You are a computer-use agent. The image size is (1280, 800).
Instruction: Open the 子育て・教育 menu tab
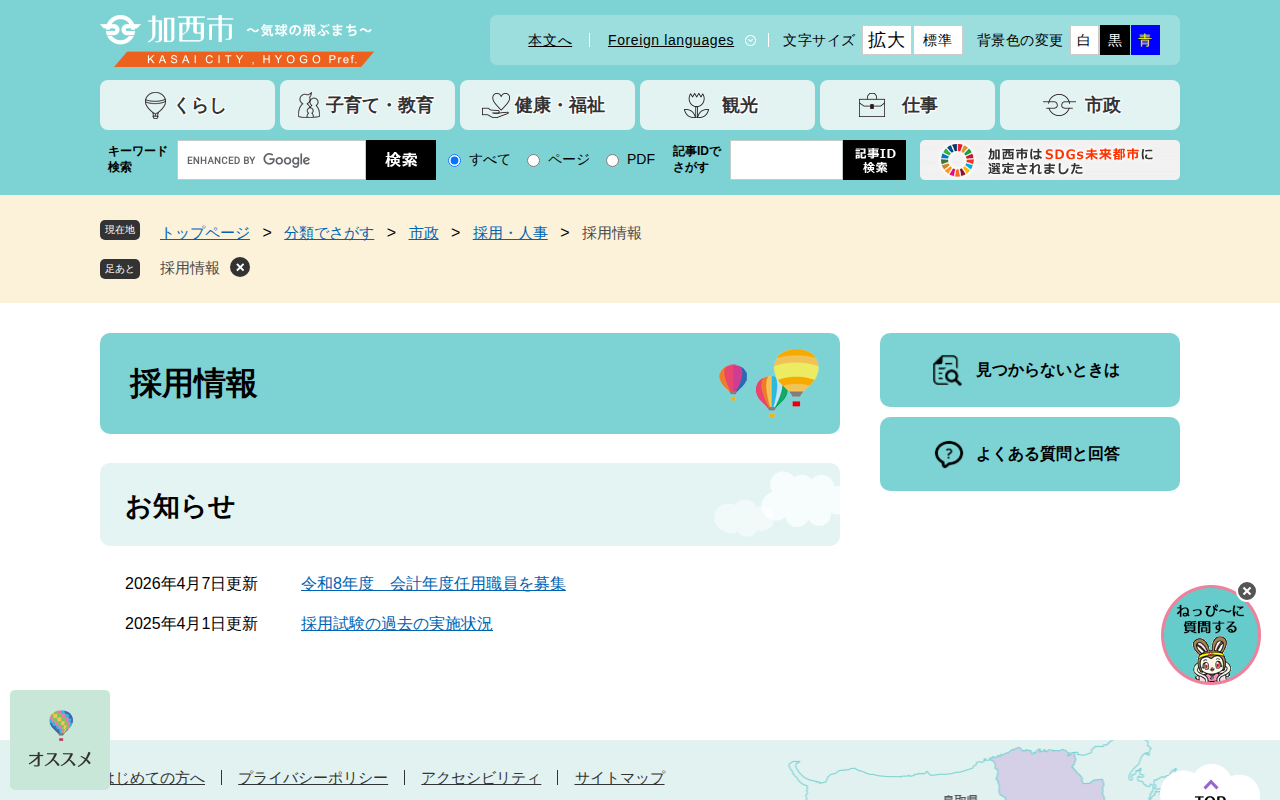[367, 105]
